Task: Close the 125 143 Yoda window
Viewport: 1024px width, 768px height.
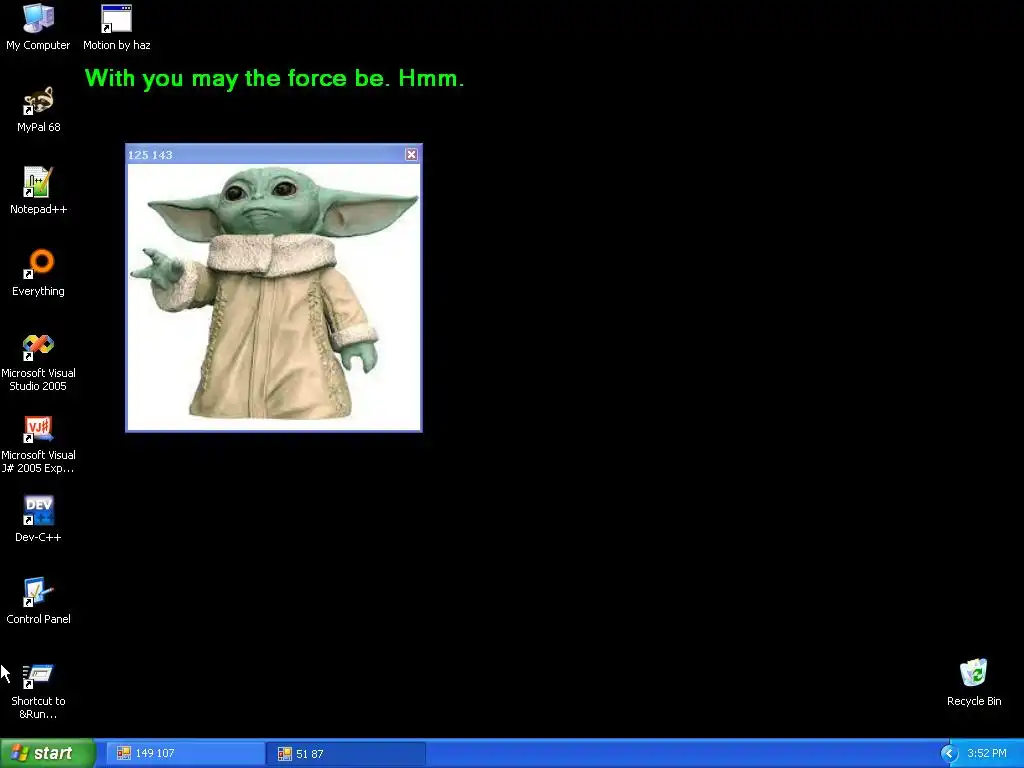Action: click(x=411, y=154)
